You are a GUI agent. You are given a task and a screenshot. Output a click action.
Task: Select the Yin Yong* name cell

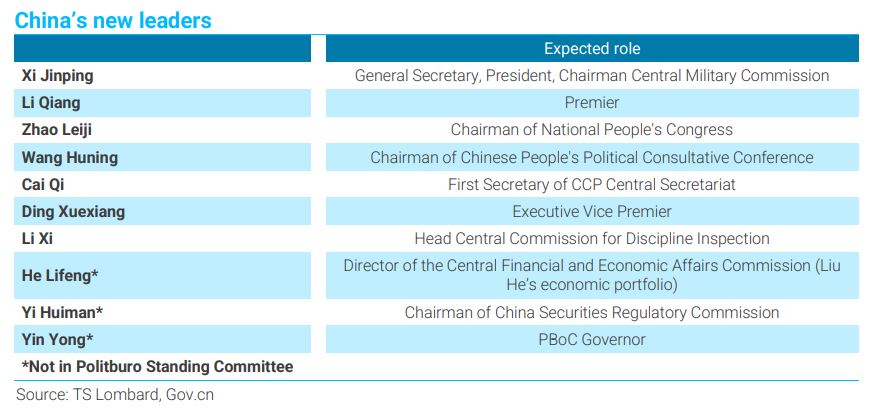162,340
